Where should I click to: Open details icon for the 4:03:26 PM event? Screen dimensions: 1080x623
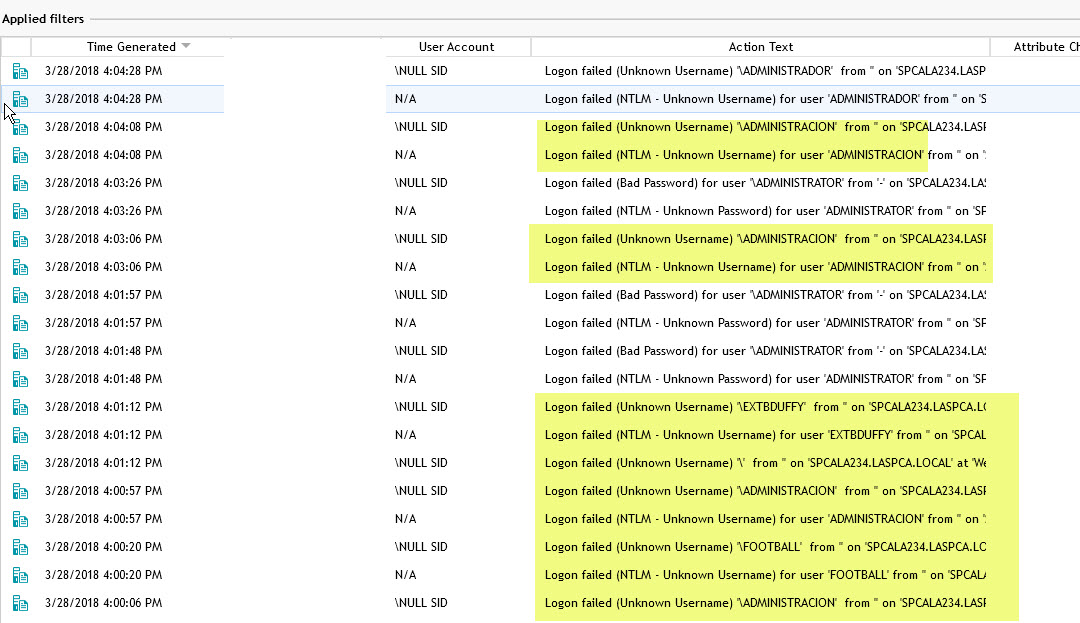click(x=20, y=182)
